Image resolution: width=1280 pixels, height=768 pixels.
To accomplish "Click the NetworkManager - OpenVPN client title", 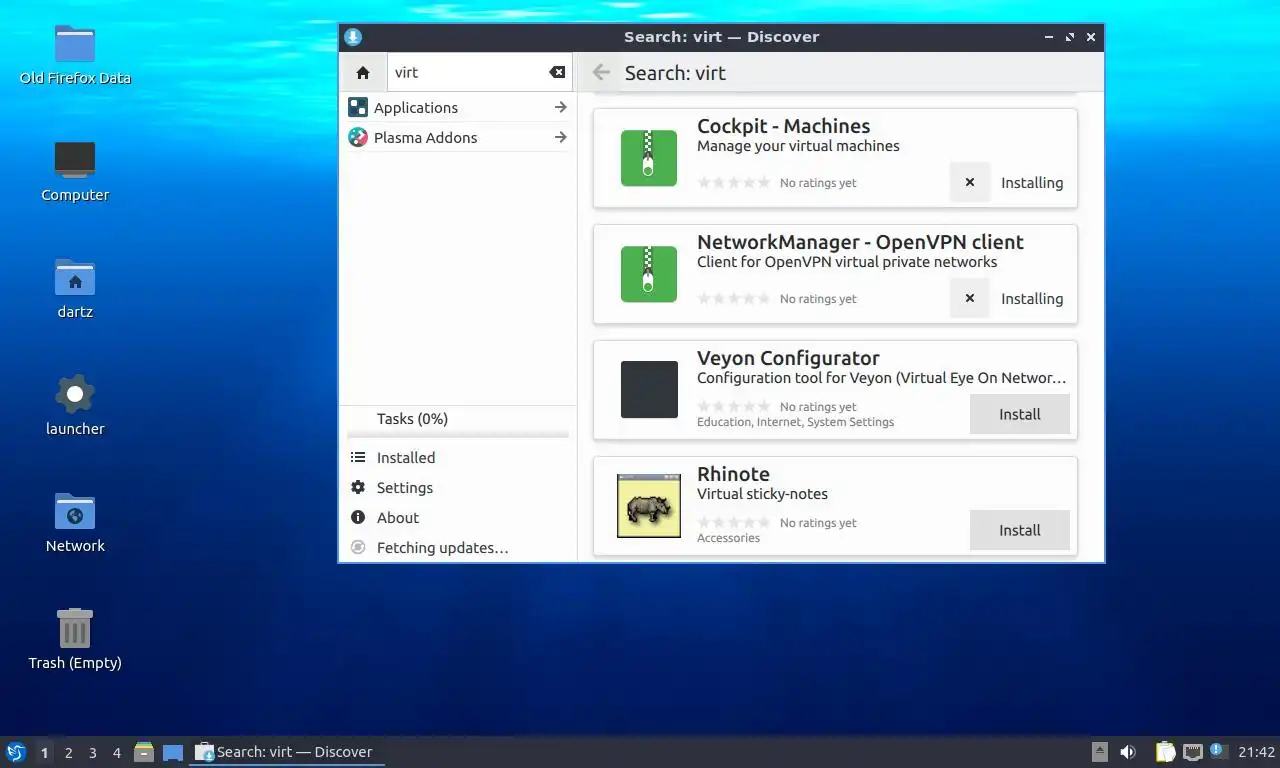I will pyautogui.click(x=860, y=242).
